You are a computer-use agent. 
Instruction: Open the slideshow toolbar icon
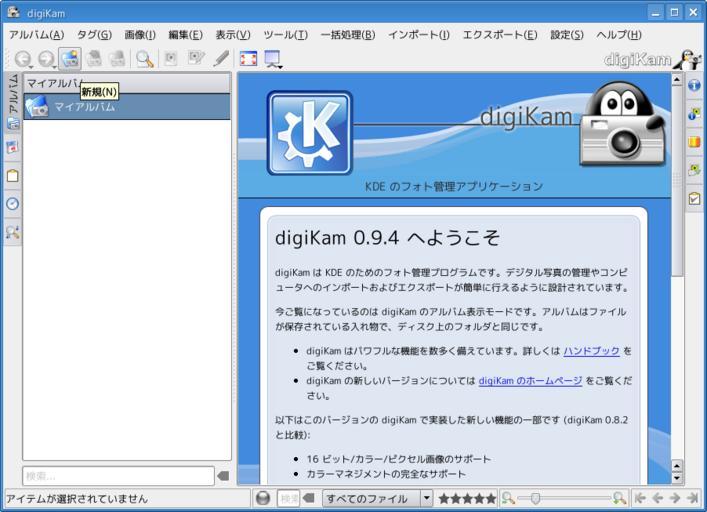tap(272, 59)
